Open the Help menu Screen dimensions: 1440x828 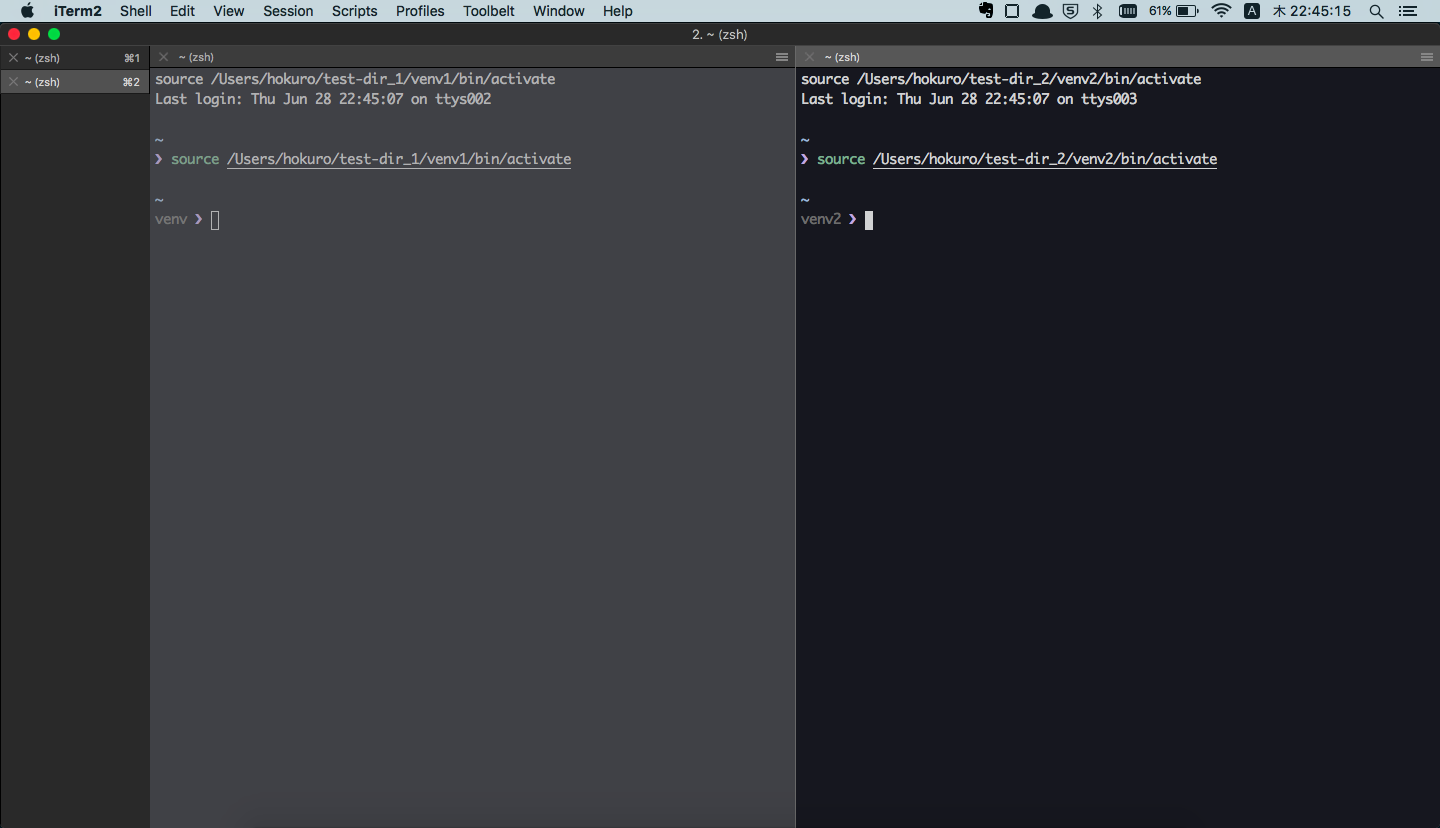point(618,11)
